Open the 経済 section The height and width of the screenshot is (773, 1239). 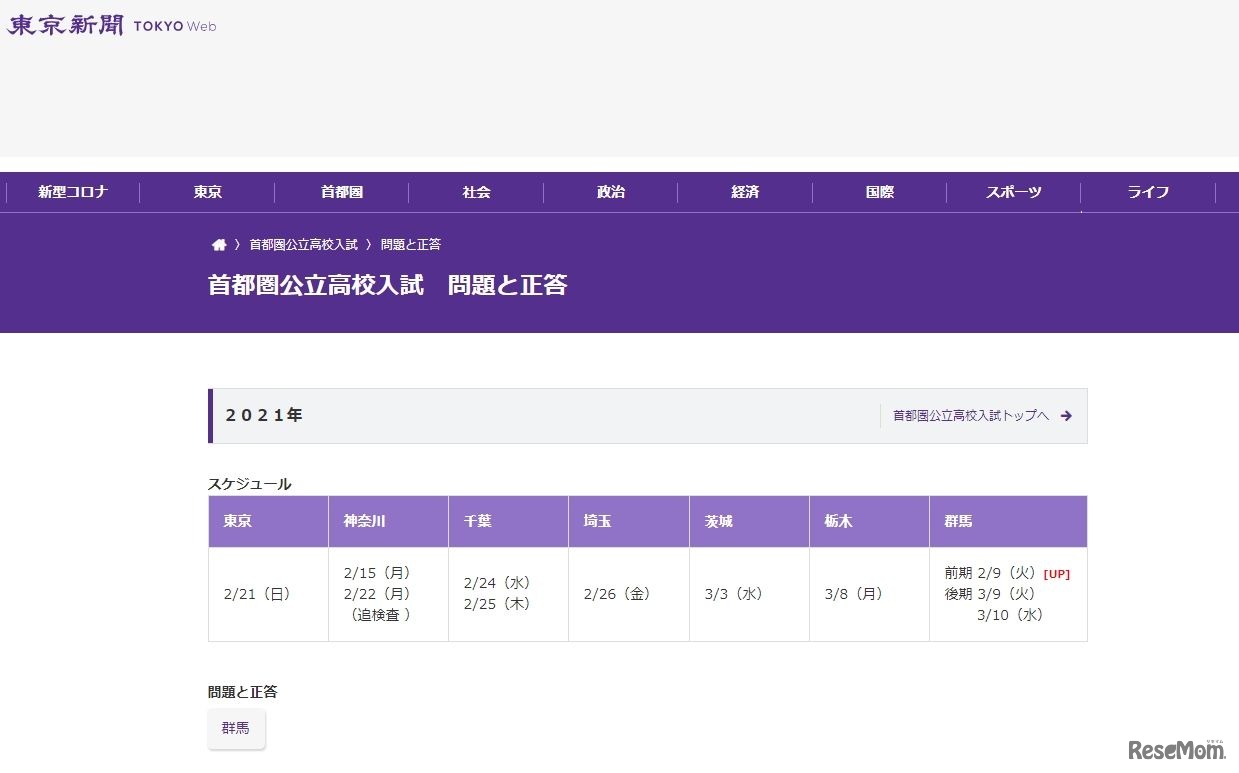click(x=745, y=192)
